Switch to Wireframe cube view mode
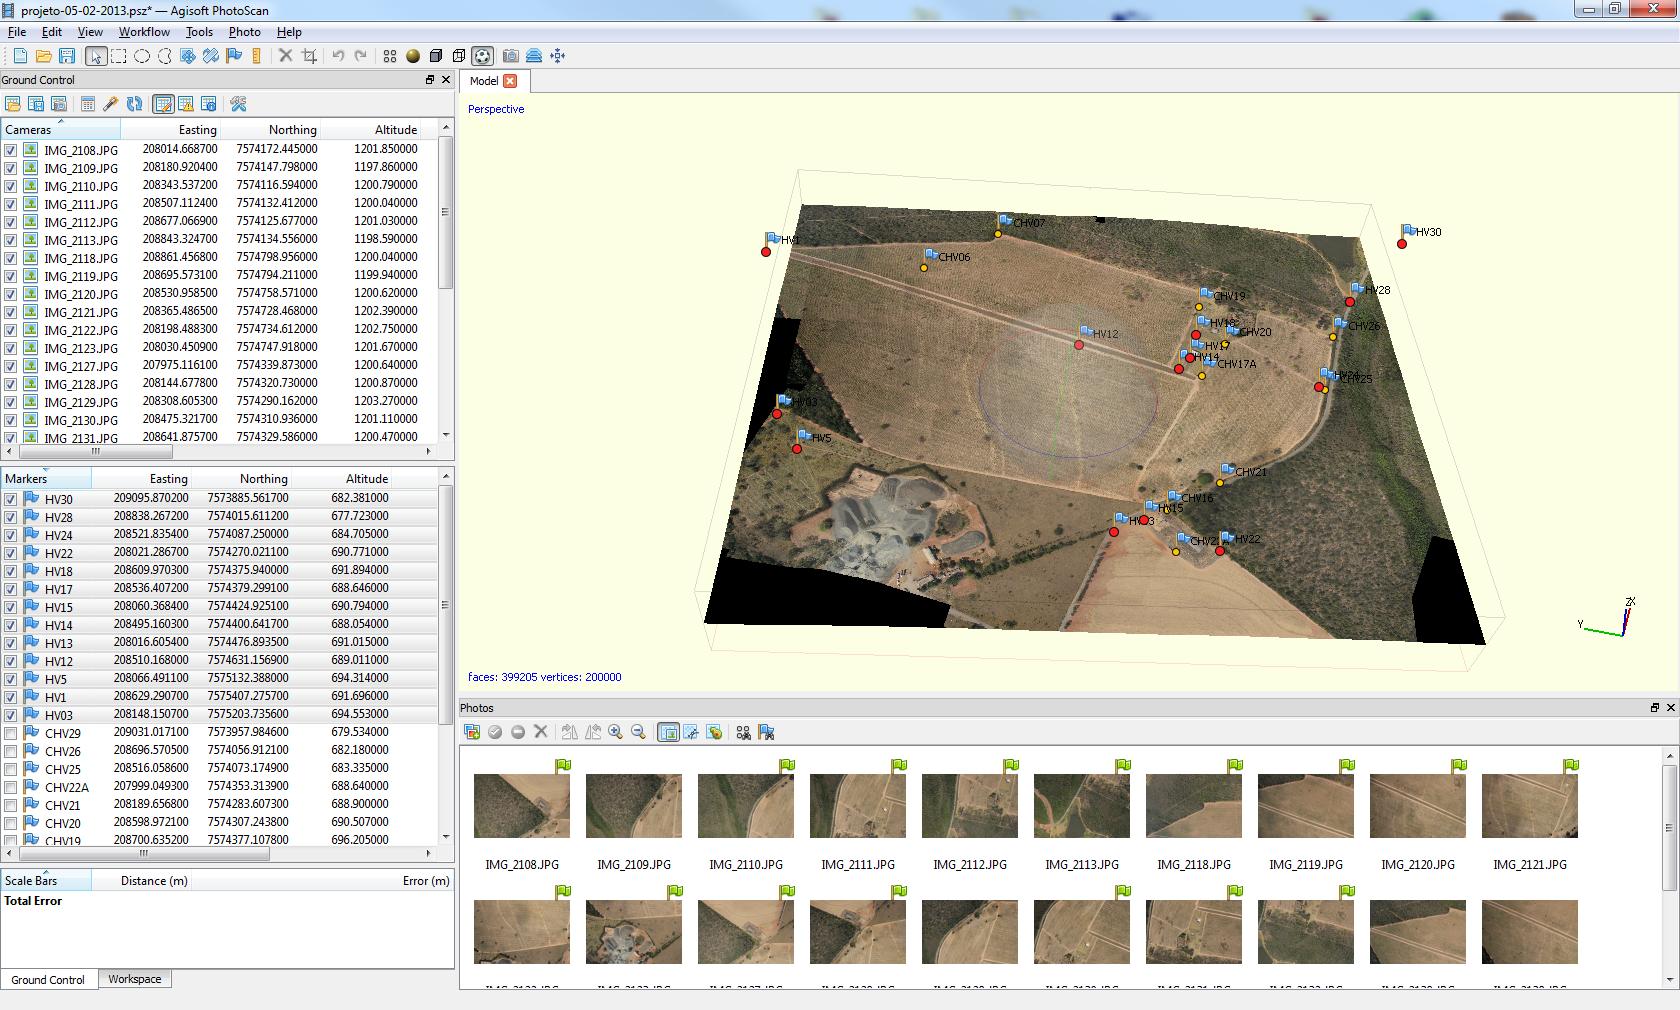The height and width of the screenshot is (1010, 1680). point(459,56)
